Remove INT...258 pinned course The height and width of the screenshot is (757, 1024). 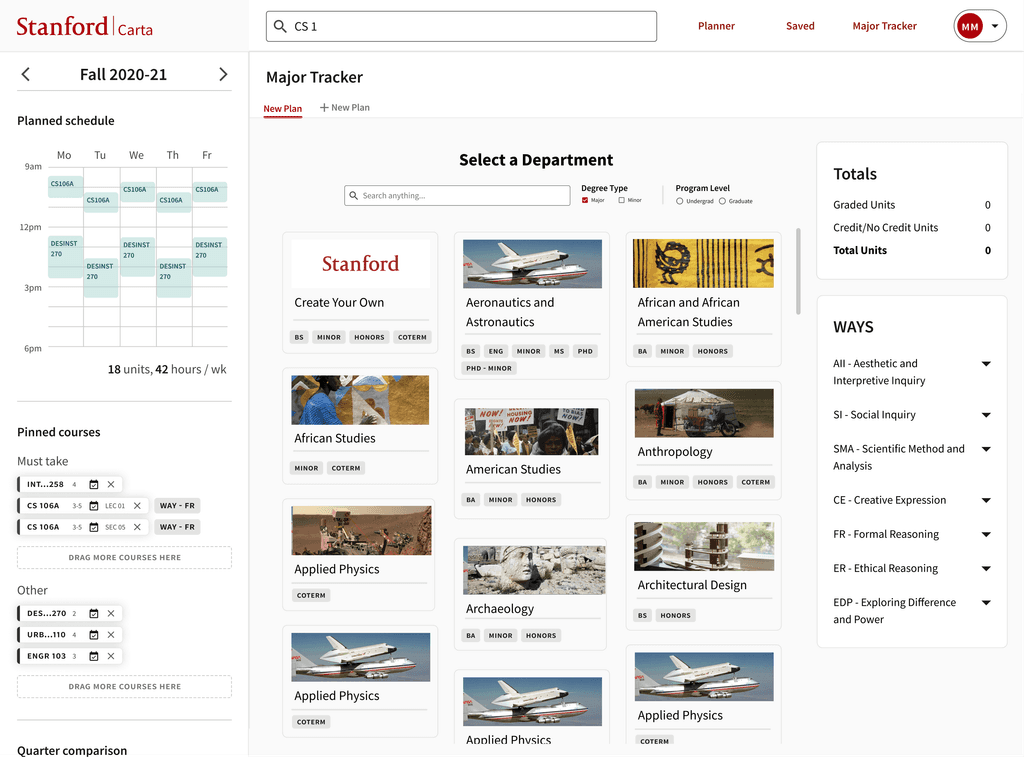point(111,485)
